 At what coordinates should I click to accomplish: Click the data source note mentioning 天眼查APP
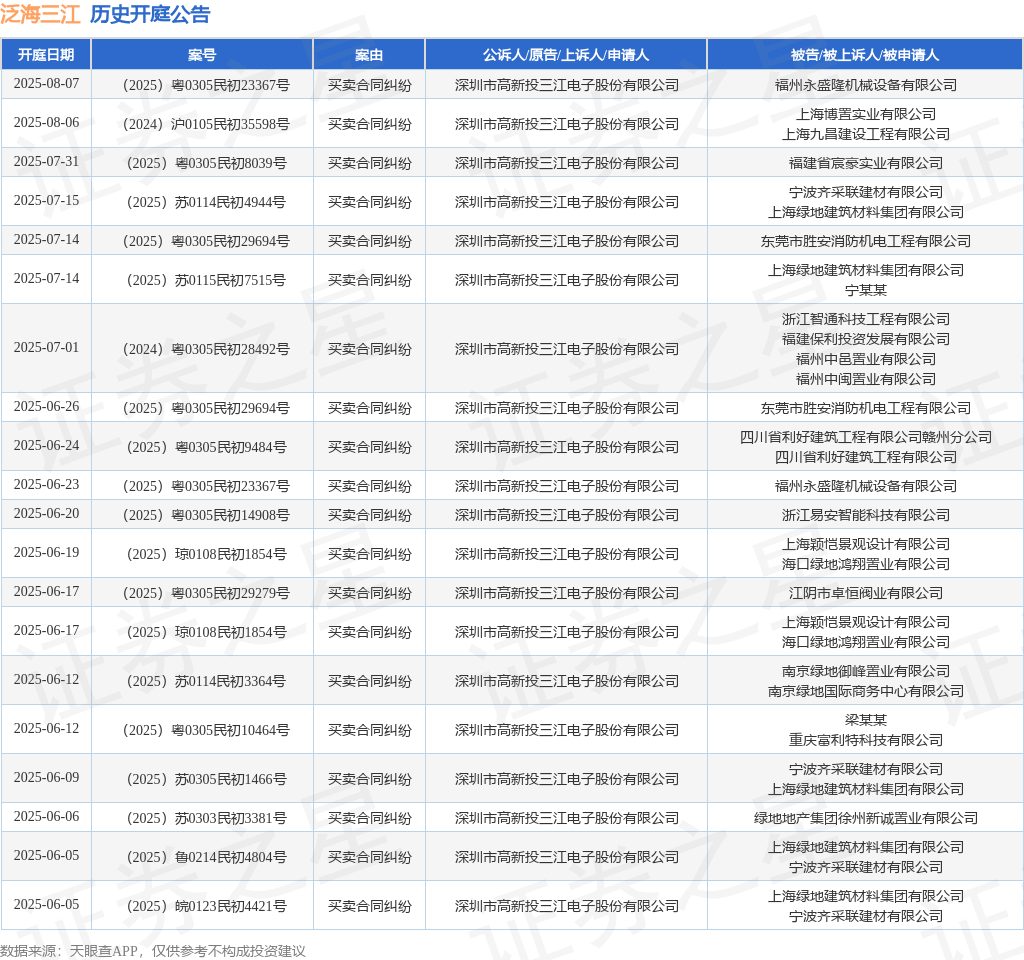[153, 951]
